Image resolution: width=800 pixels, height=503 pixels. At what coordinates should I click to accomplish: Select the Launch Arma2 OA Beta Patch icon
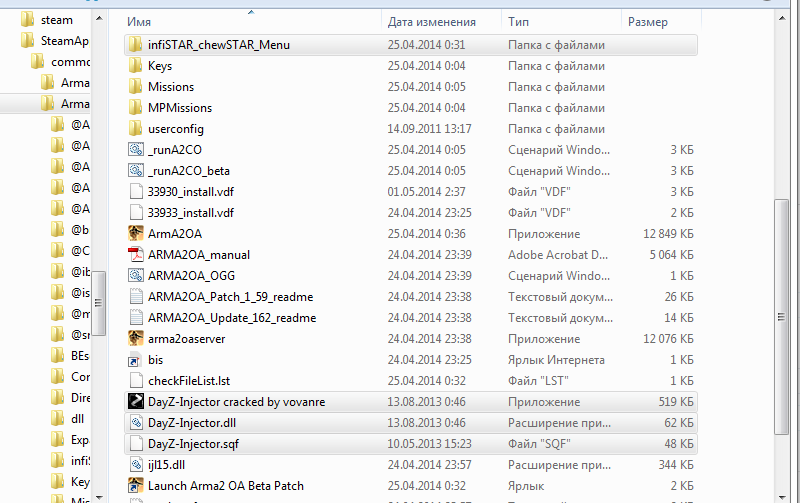(136, 485)
